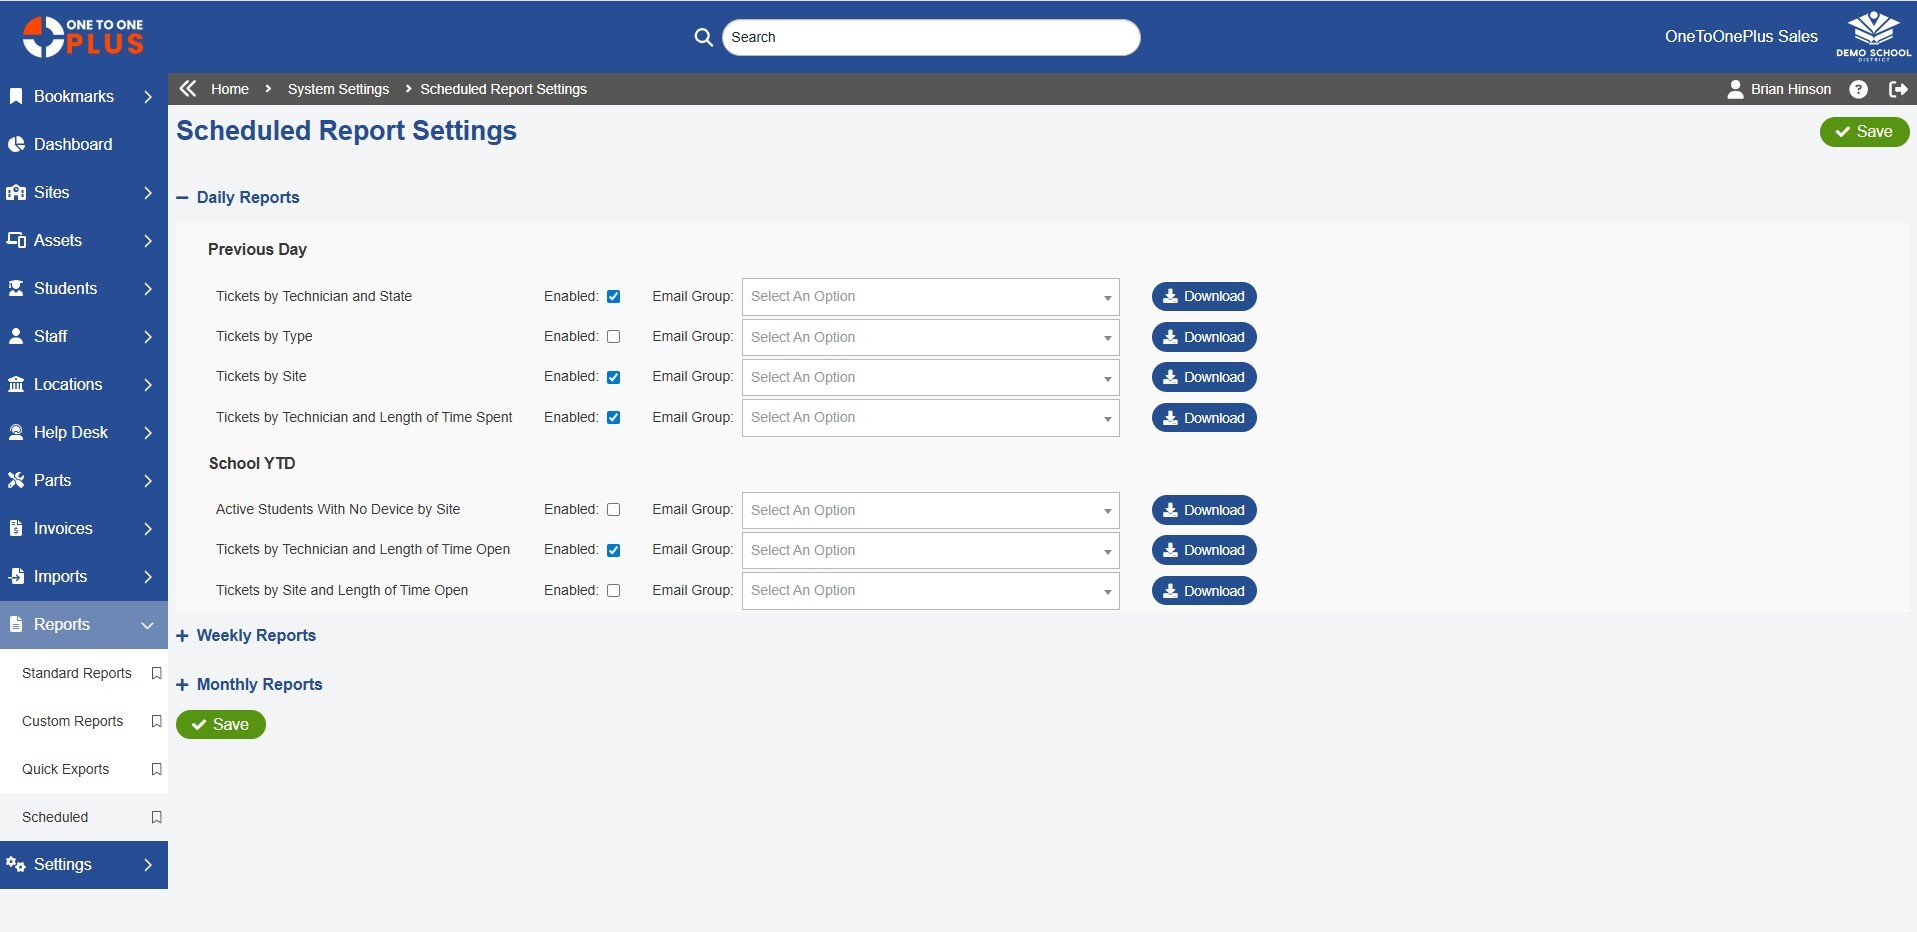Select the Parts wrench icon
1917x932 pixels.
(15, 480)
